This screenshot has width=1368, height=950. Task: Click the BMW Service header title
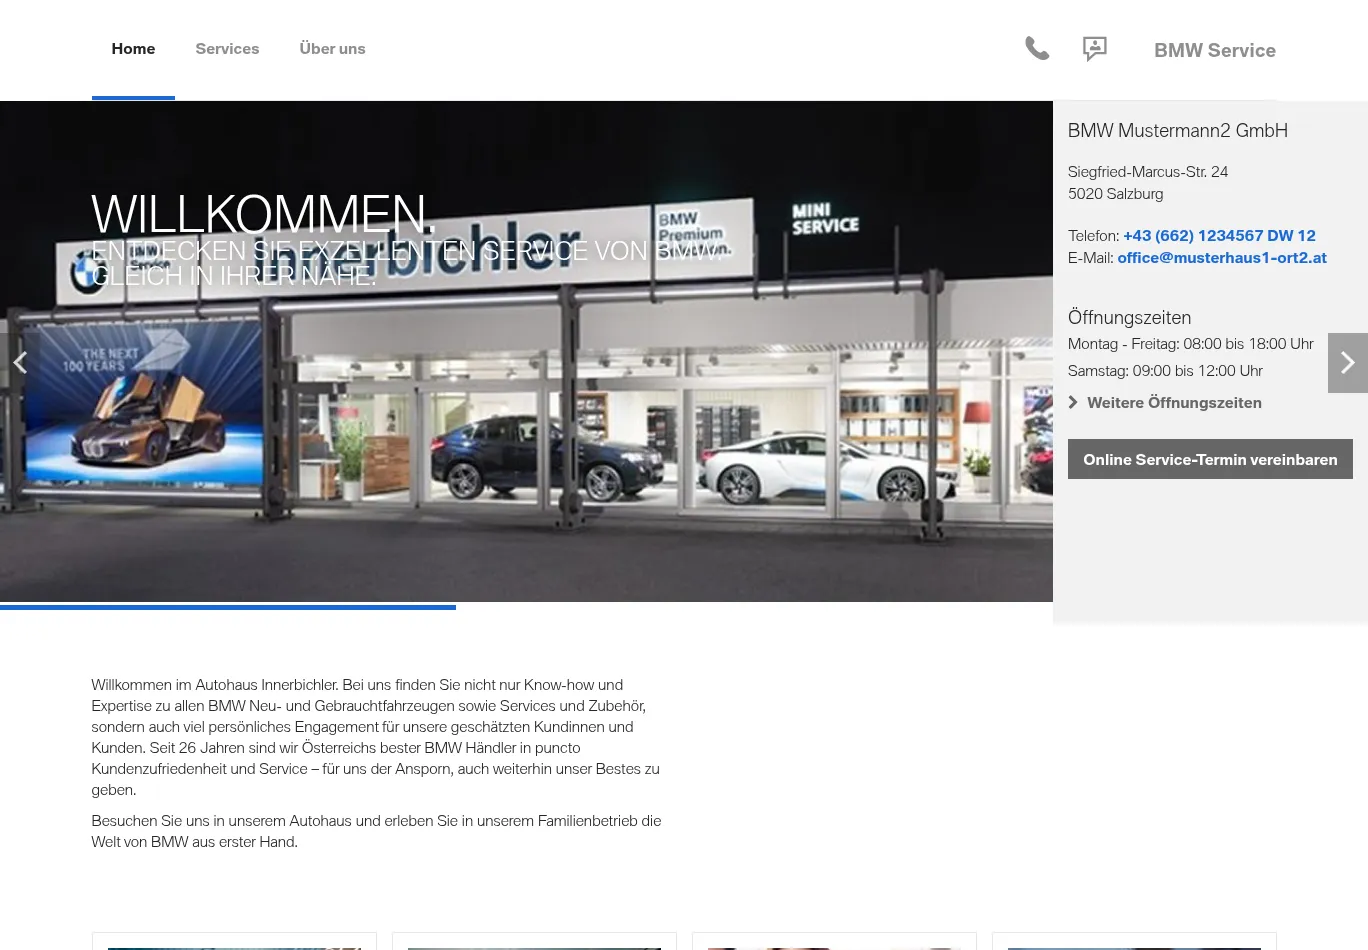(x=1214, y=50)
